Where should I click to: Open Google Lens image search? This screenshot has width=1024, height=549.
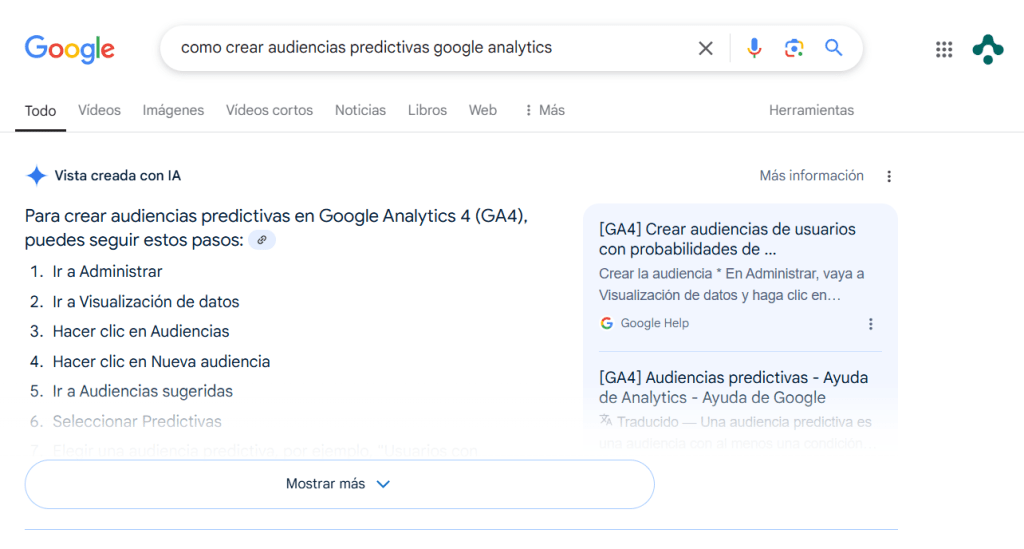click(x=794, y=48)
